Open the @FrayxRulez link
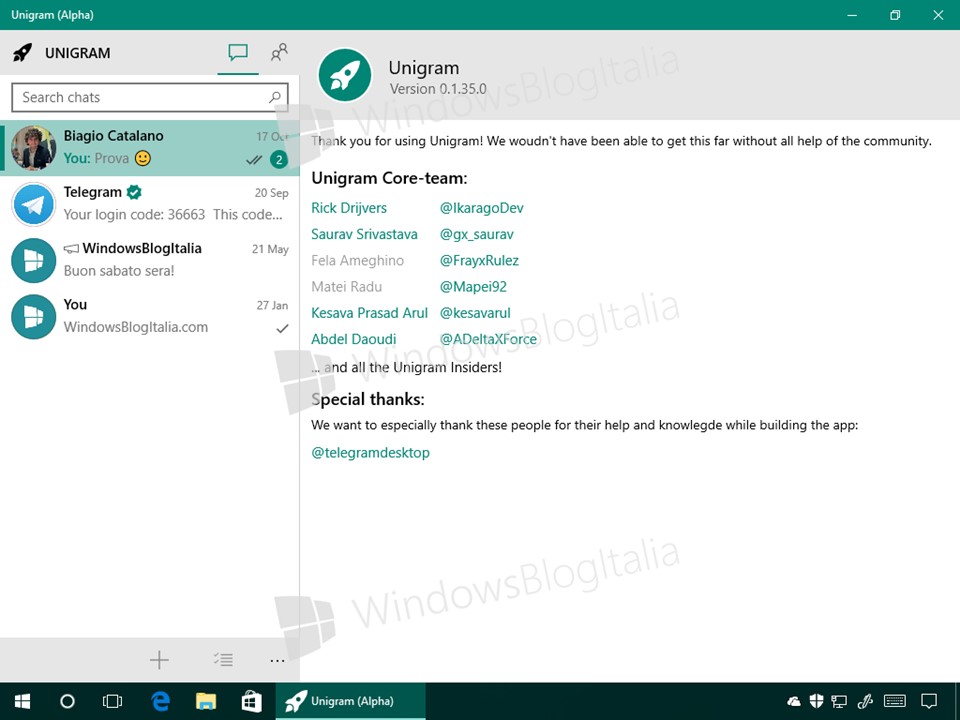960x720 pixels. point(479,261)
